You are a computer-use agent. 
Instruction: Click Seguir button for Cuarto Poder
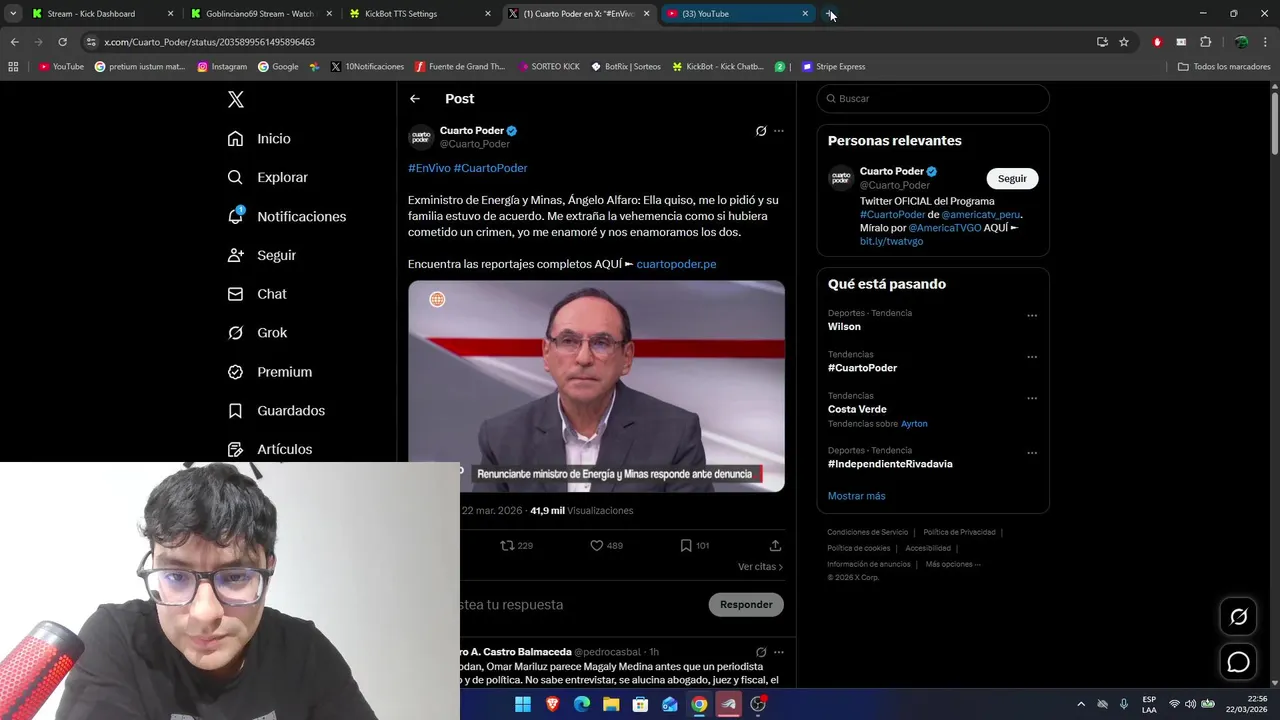[1012, 179]
